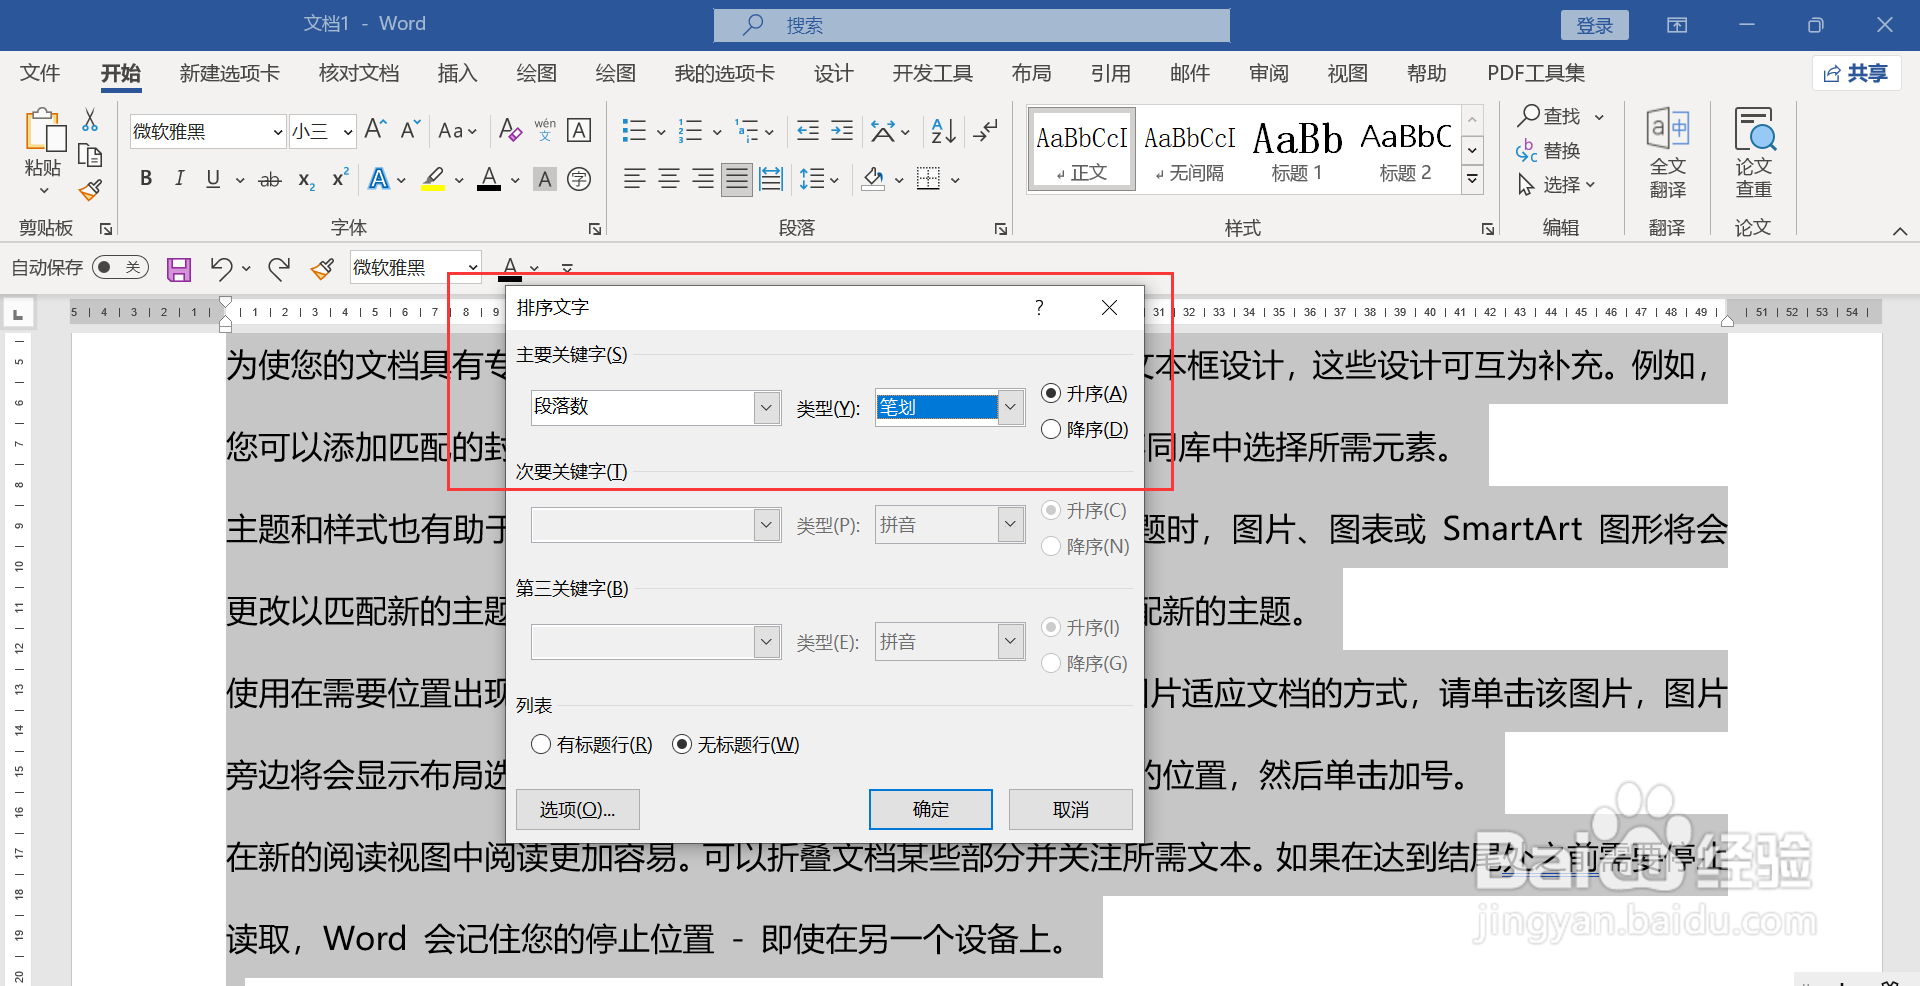
Task: Open primary keyword dropdown showing 段落数
Action: coord(766,408)
